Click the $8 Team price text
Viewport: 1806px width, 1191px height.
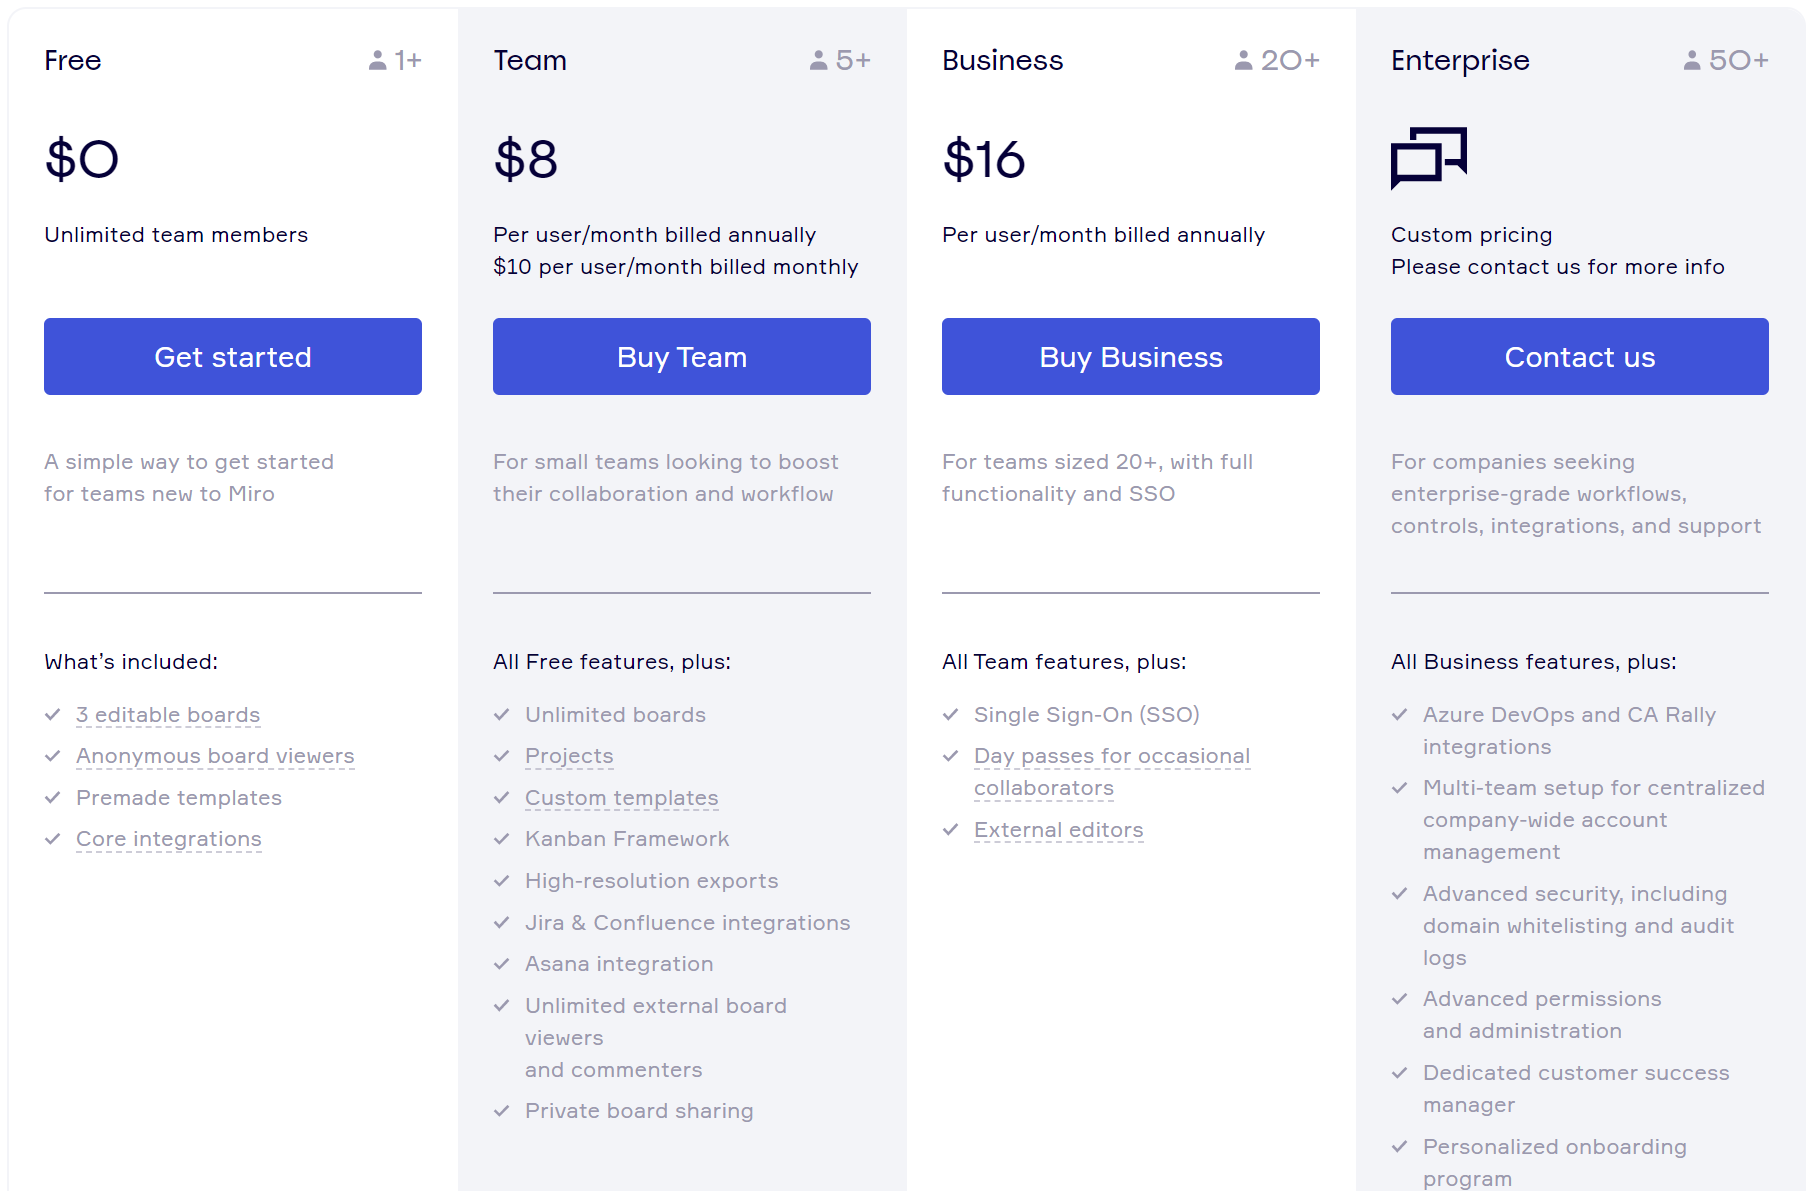point(526,159)
